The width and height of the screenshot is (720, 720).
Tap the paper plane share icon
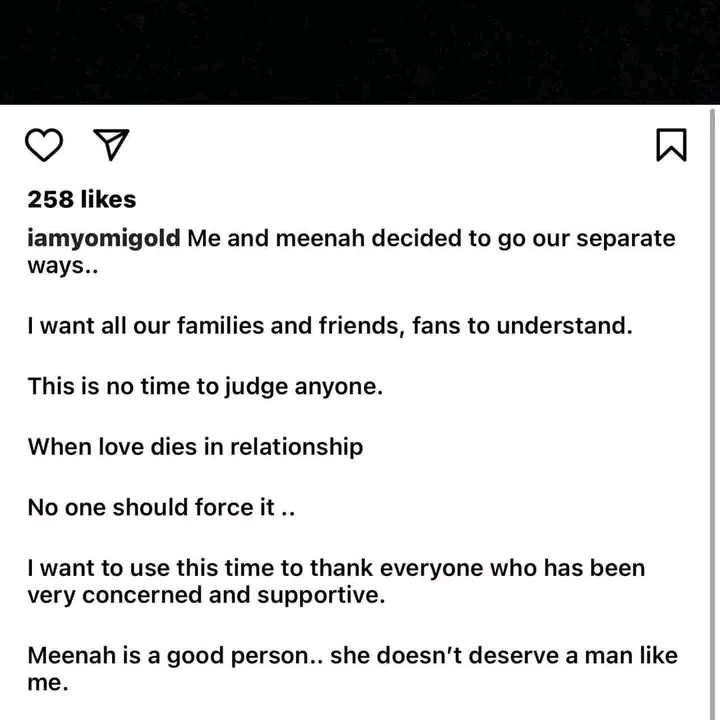pyautogui.click(x=109, y=146)
